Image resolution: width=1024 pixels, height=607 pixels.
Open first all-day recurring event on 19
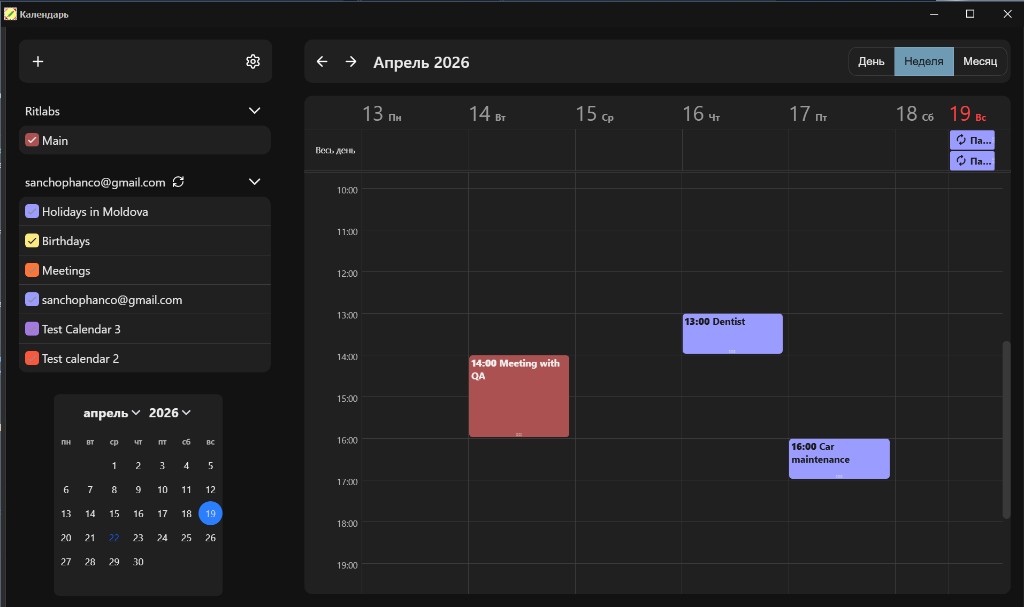tap(972, 140)
